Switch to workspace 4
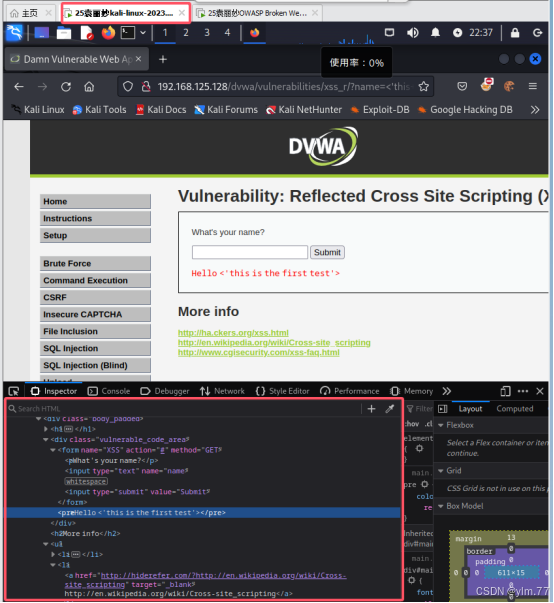 (228, 33)
